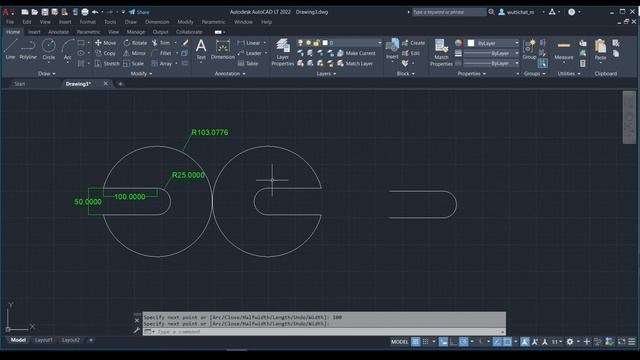
Task: Click the Array tool
Action: tap(162, 64)
